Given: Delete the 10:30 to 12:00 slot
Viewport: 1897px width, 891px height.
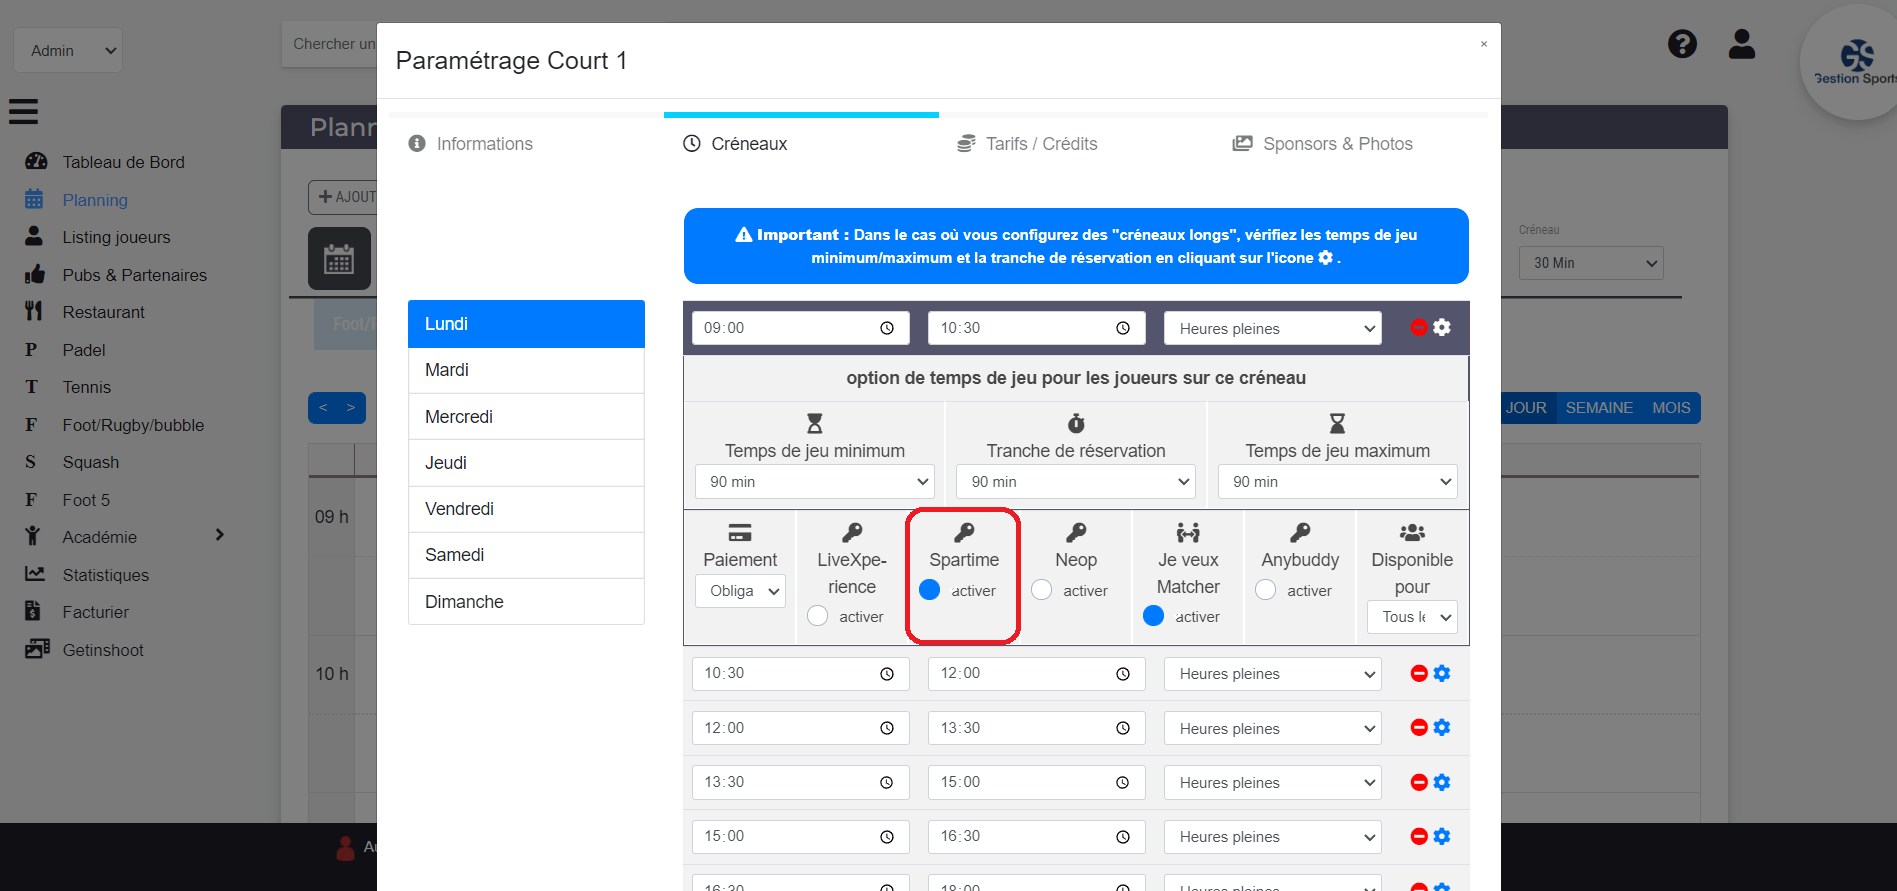Looking at the screenshot, I should 1418,673.
